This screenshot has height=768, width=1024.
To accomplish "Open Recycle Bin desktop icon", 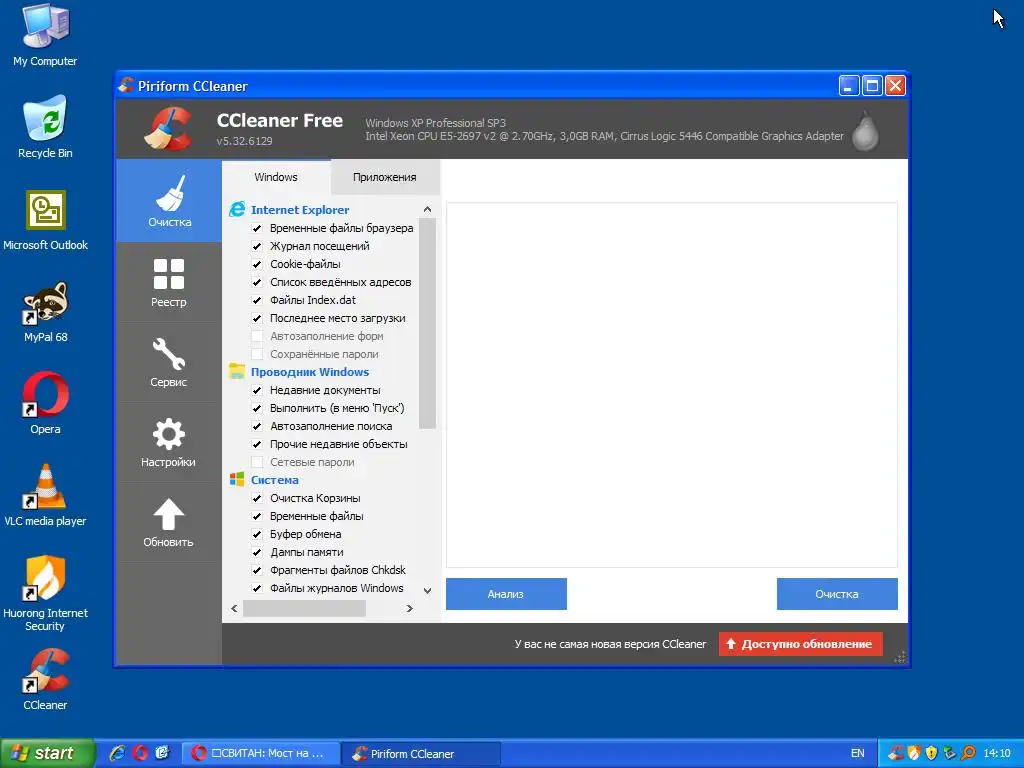I will pos(45,127).
